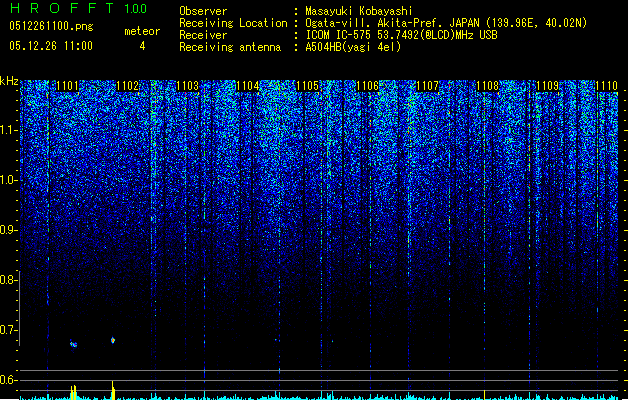The width and height of the screenshot is (629, 400).
Task: Click the 0.9 kHz axis tick label
Action: point(9,230)
